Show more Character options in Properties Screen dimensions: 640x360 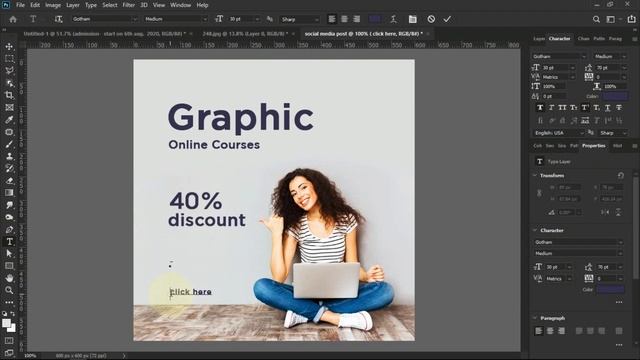coord(619,302)
